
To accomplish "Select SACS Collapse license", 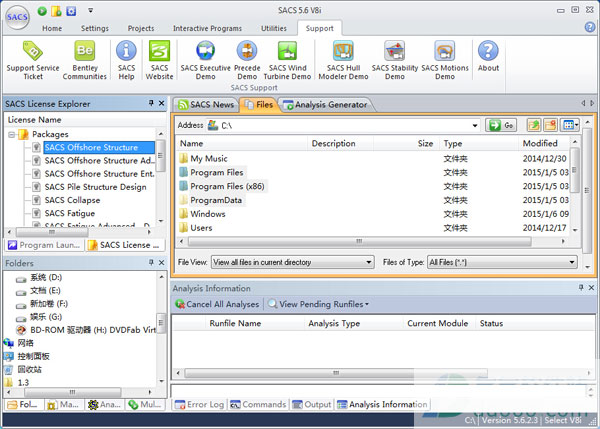I will pos(72,200).
